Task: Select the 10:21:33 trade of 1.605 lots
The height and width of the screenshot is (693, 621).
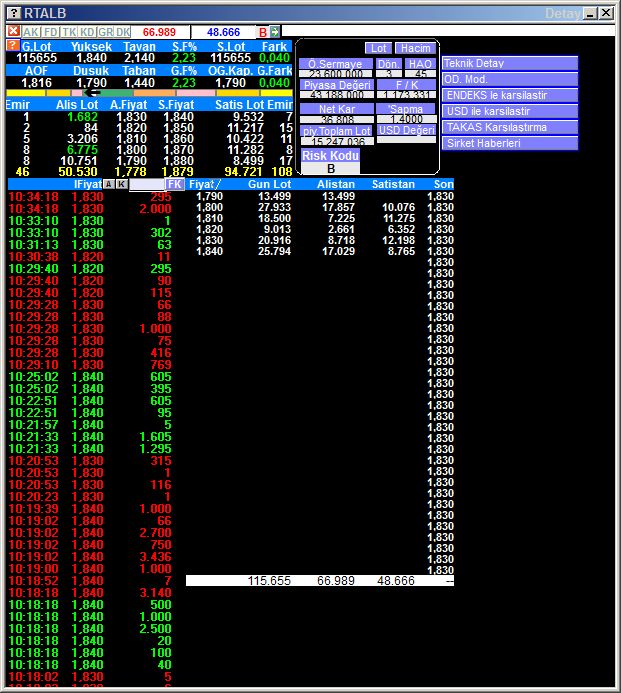Action: [90, 437]
